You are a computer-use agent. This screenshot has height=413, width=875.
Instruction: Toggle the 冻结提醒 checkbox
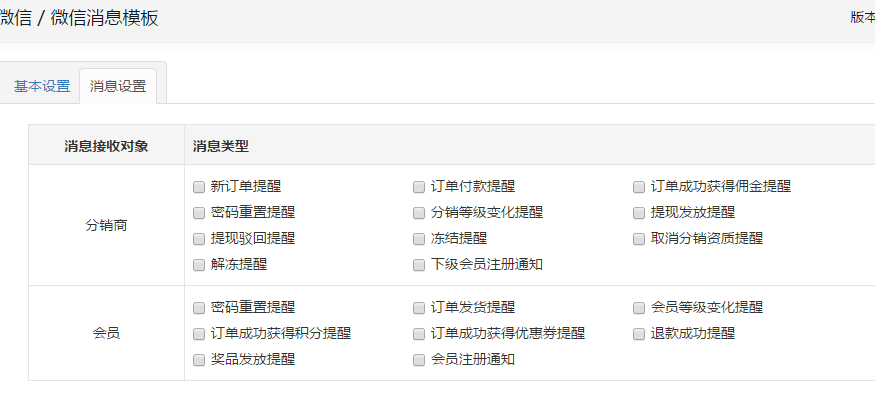(419, 238)
